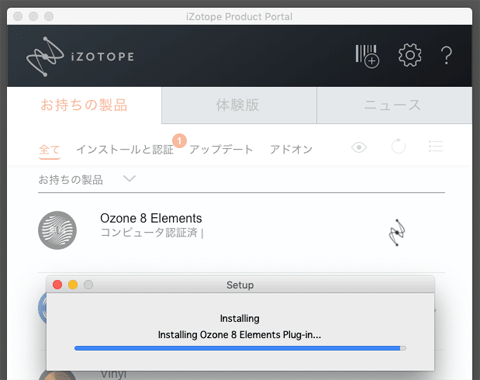Select インストールと認証 filter

pyautogui.click(x=125, y=150)
